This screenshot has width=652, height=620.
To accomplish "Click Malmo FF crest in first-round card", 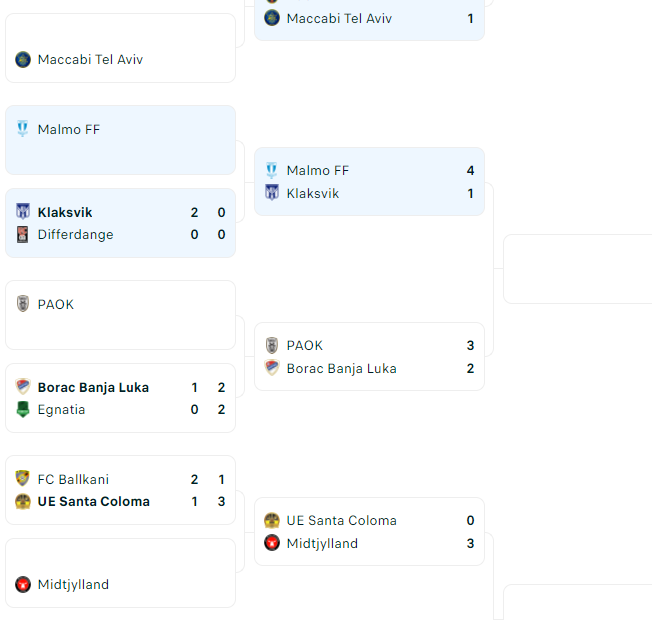I will coord(23,129).
